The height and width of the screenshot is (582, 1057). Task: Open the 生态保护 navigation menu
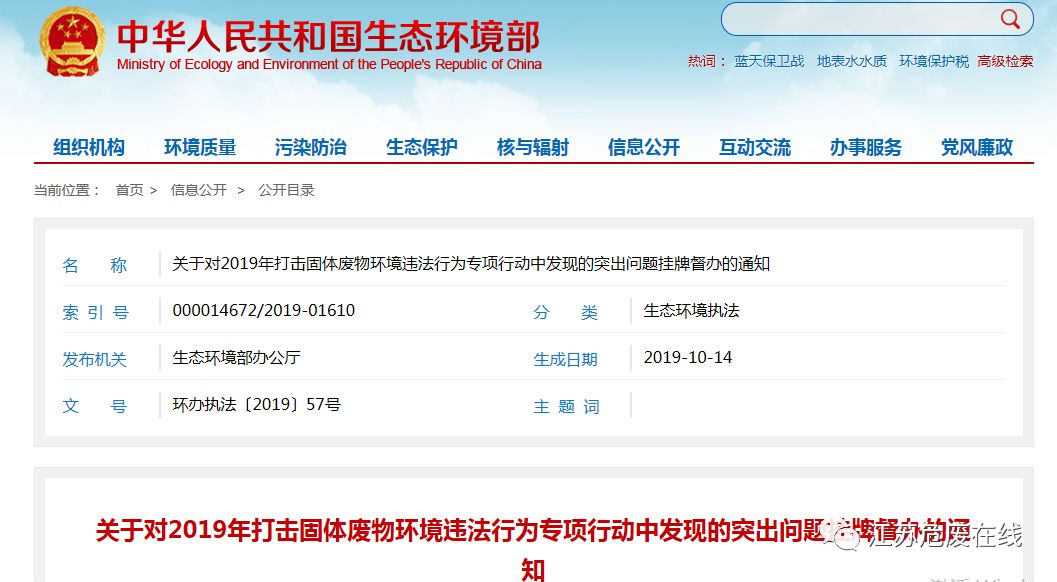click(x=422, y=147)
